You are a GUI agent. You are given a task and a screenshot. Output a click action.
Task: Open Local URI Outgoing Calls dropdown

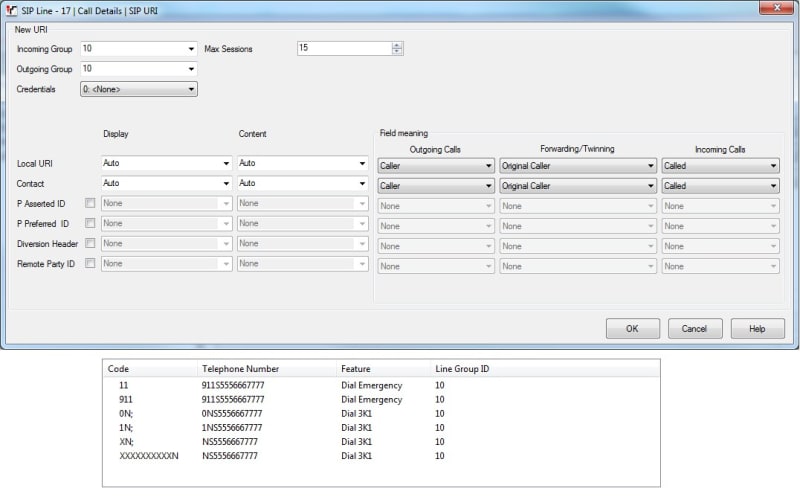436,166
